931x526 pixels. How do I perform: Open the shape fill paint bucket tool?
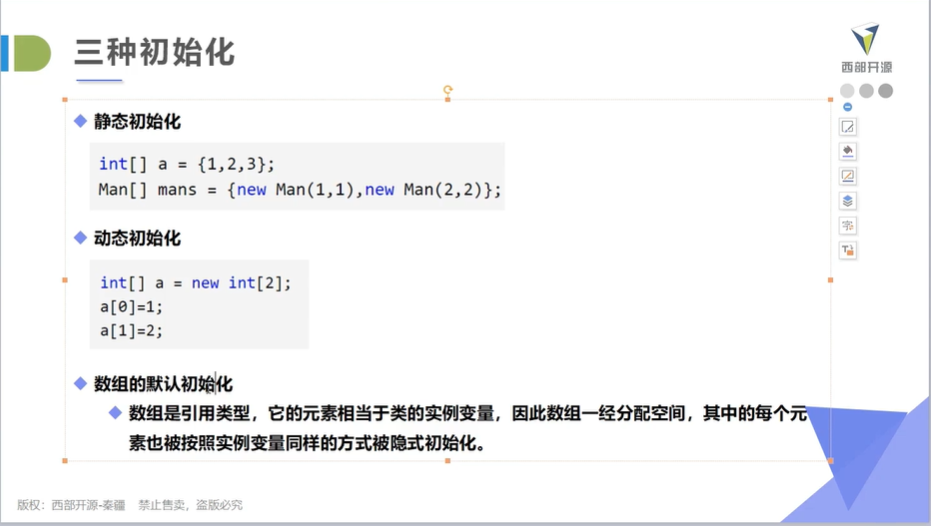coord(847,151)
